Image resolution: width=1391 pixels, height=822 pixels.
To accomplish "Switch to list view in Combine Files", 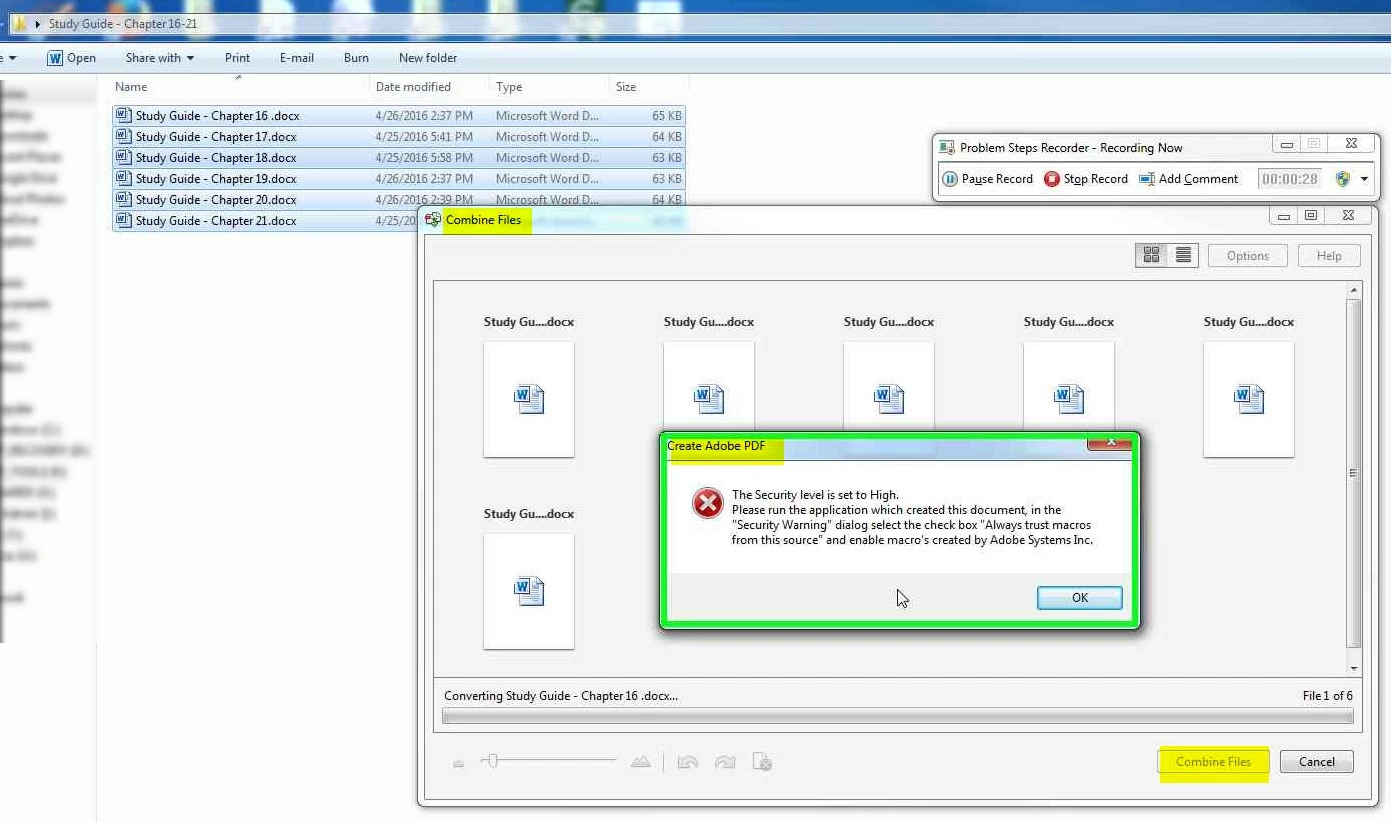I will 1183,255.
